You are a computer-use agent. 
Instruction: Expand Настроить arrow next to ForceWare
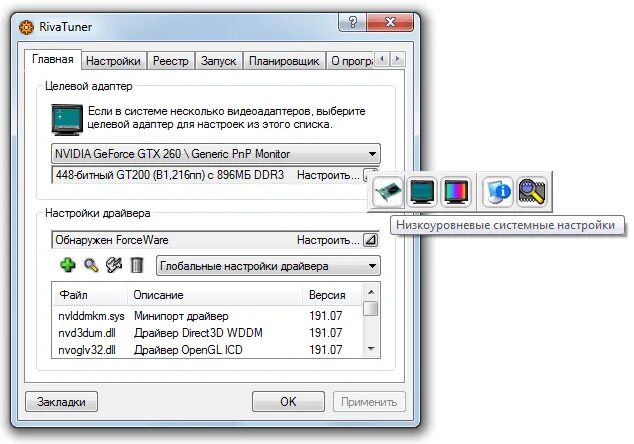tap(370, 240)
